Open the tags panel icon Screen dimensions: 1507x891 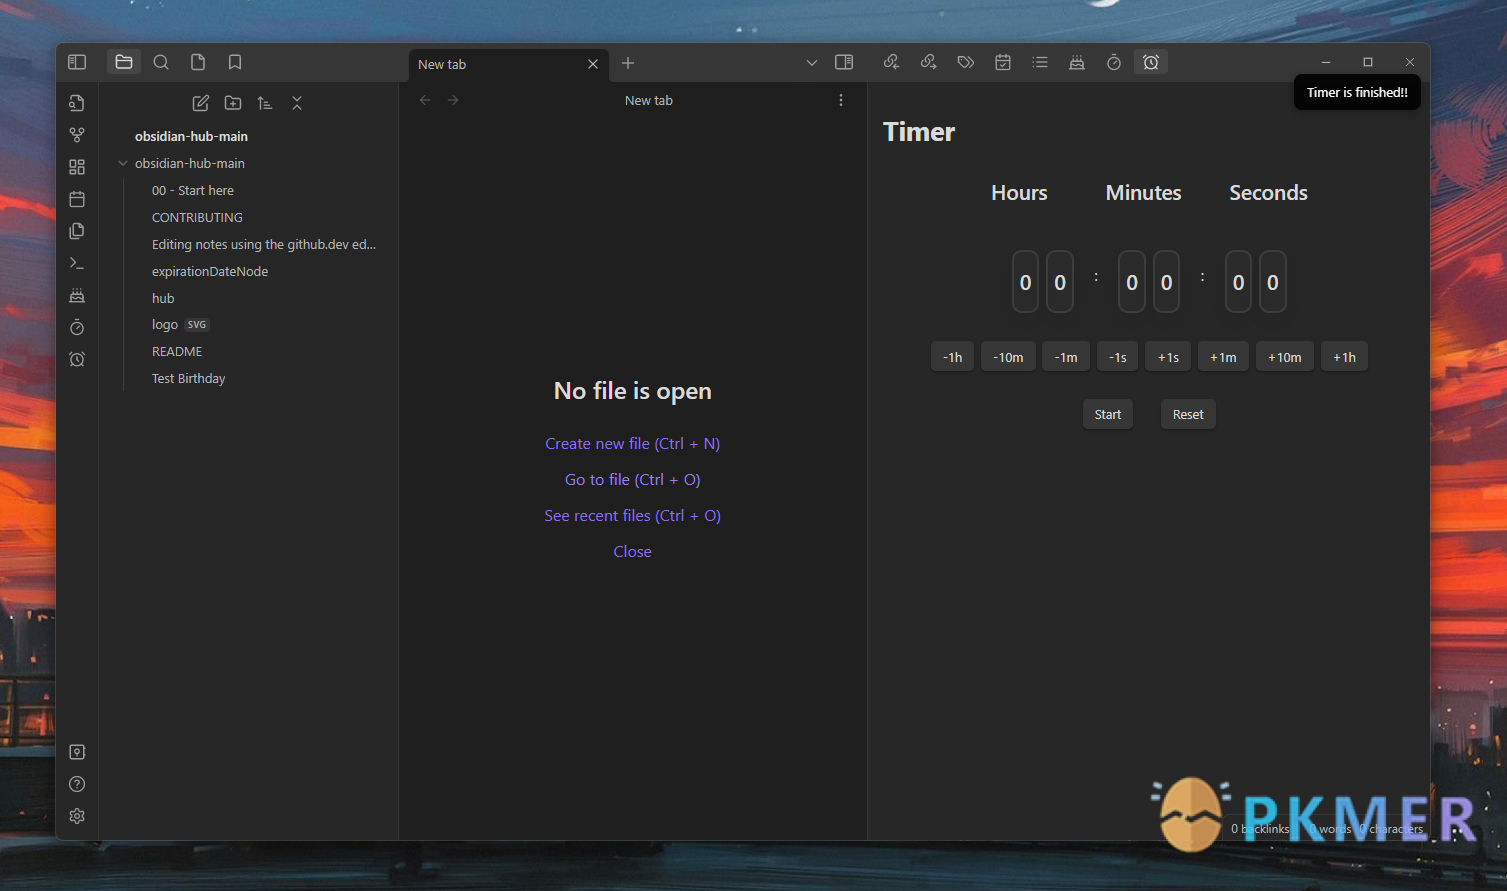[x=965, y=62]
